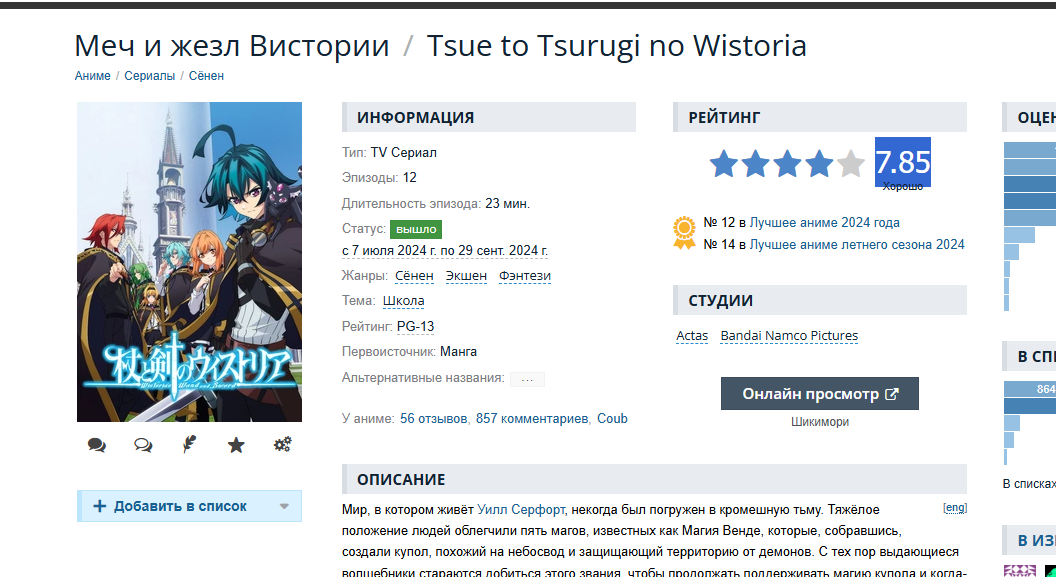Expand the Добавить в список dropdown arrow
This screenshot has height=577, width=1056.
click(284, 506)
